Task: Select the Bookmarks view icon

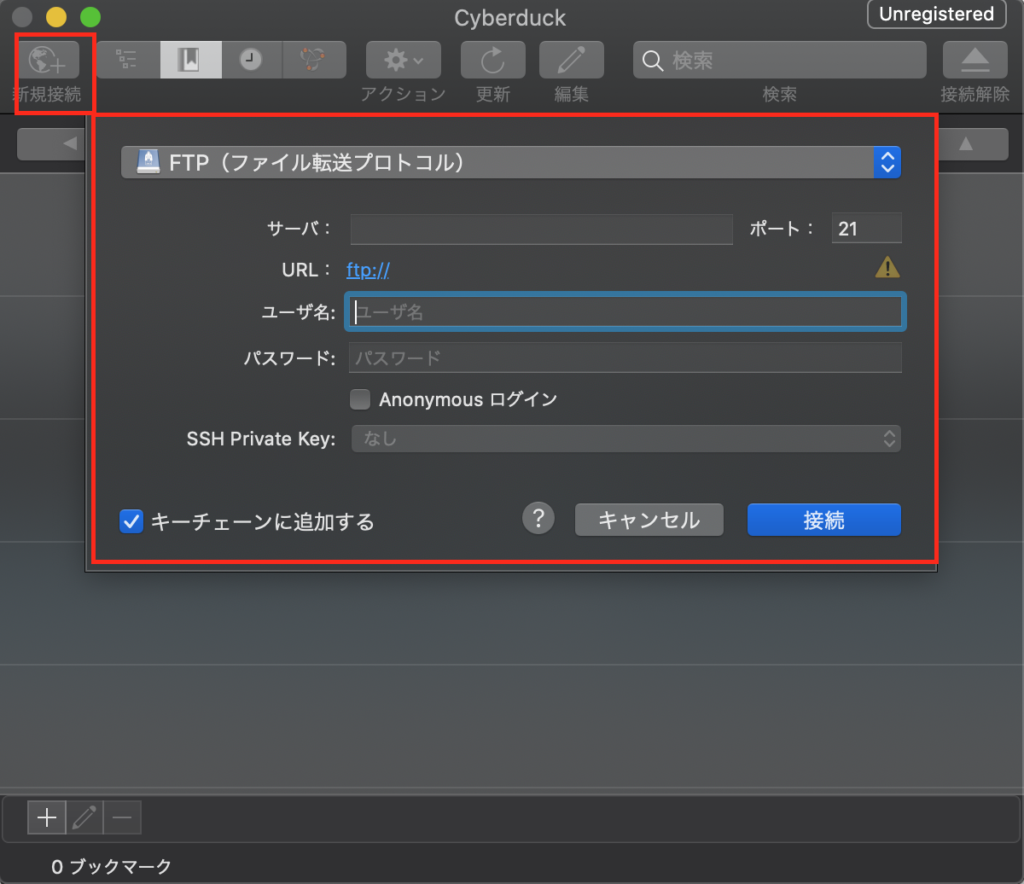Action: pyautogui.click(x=191, y=60)
